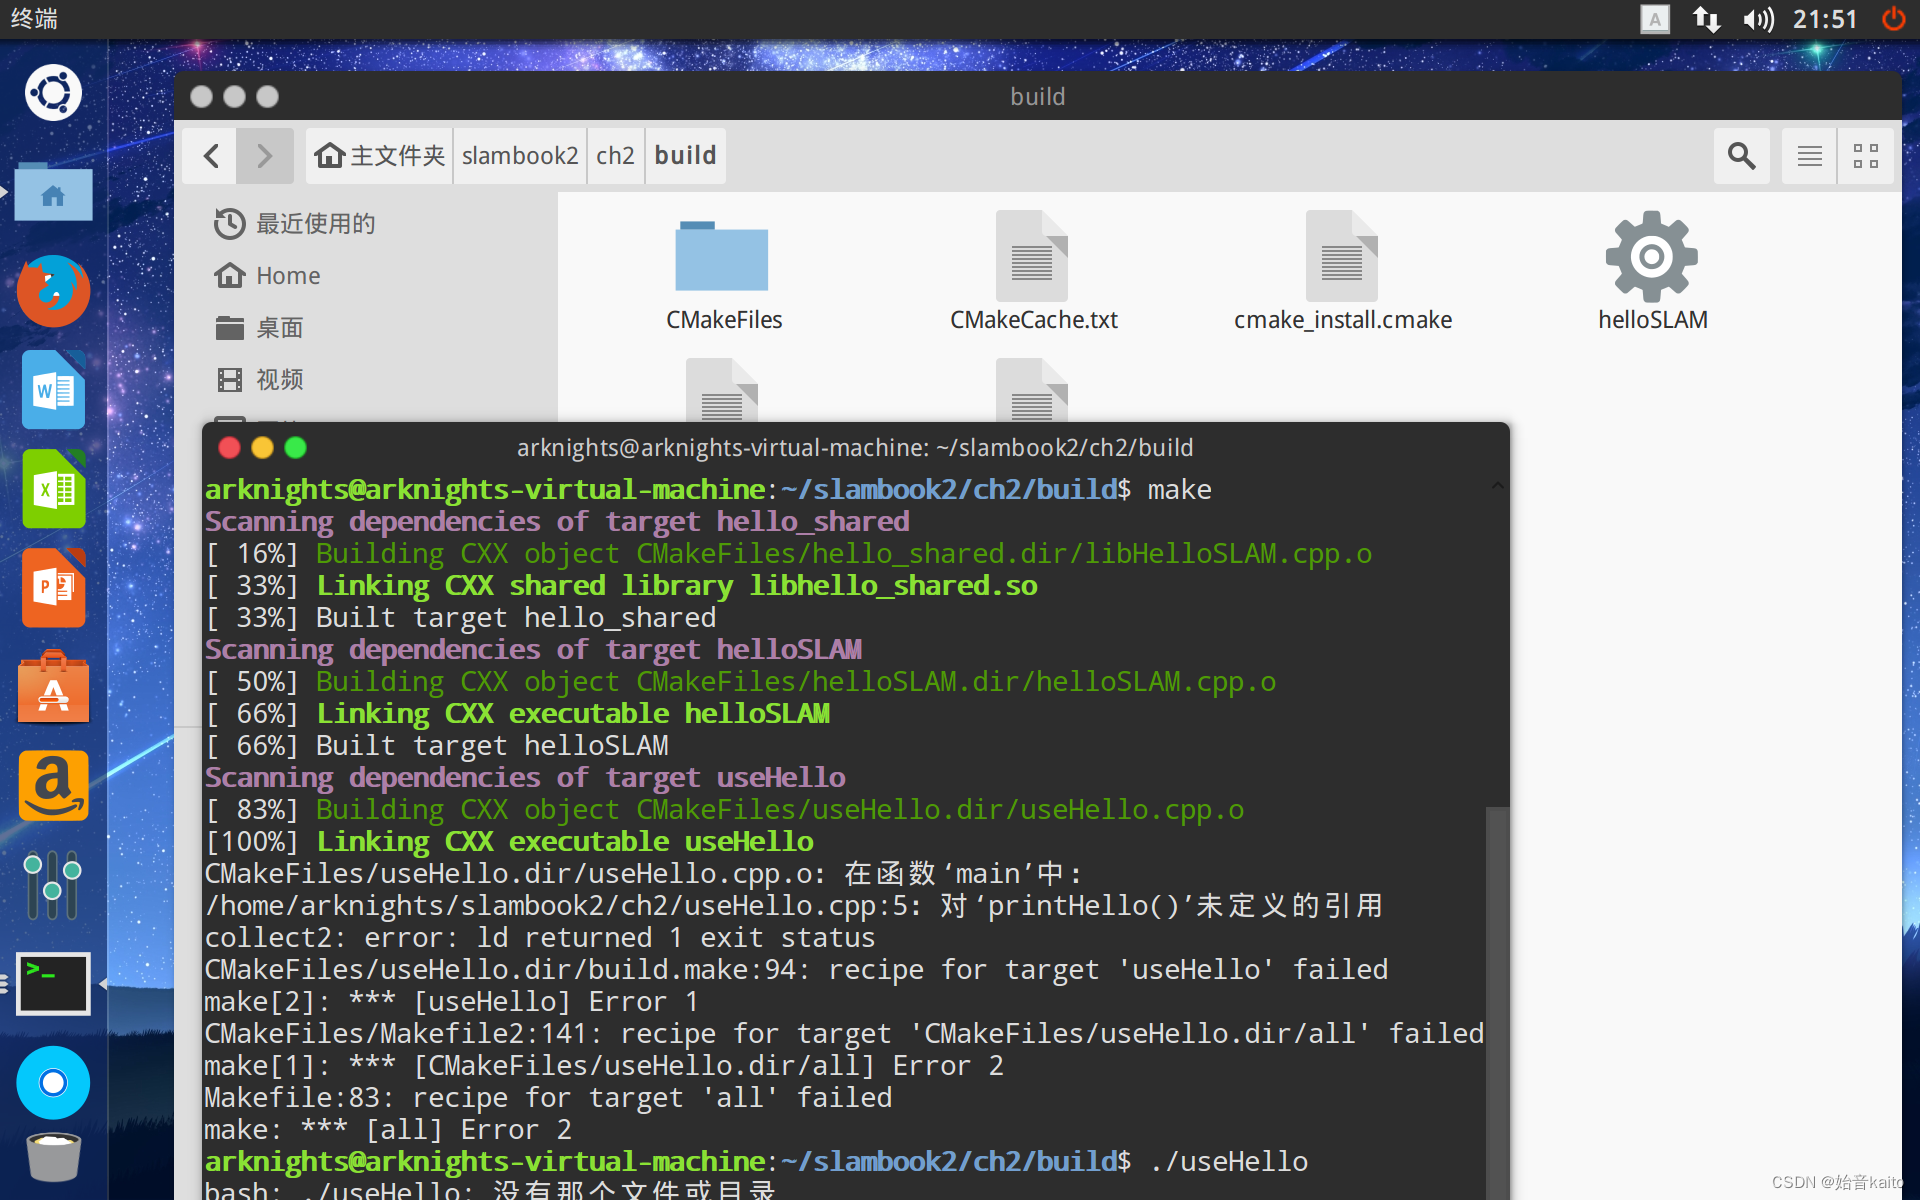Open the network indicator menu

(1706, 19)
